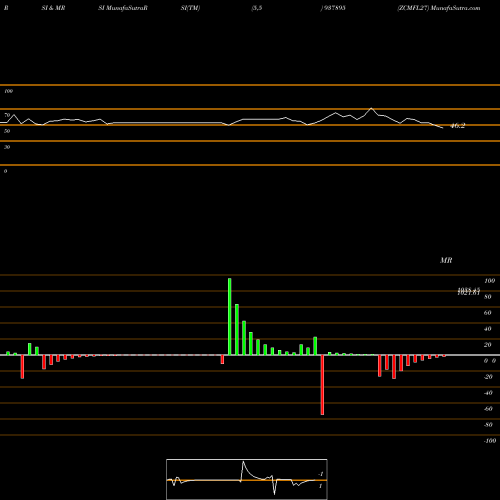
Task: Click the overlapping price value near 1021.81
Action: 469,292
